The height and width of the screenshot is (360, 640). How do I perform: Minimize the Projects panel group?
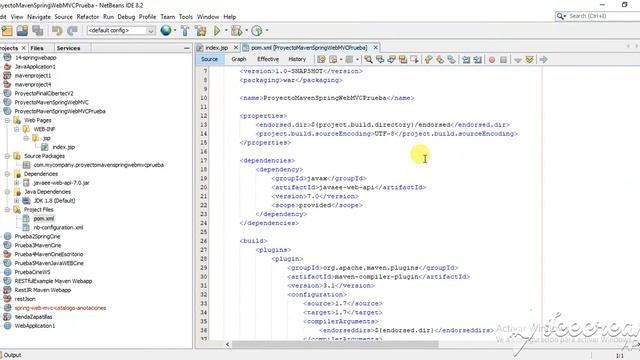click(x=187, y=48)
